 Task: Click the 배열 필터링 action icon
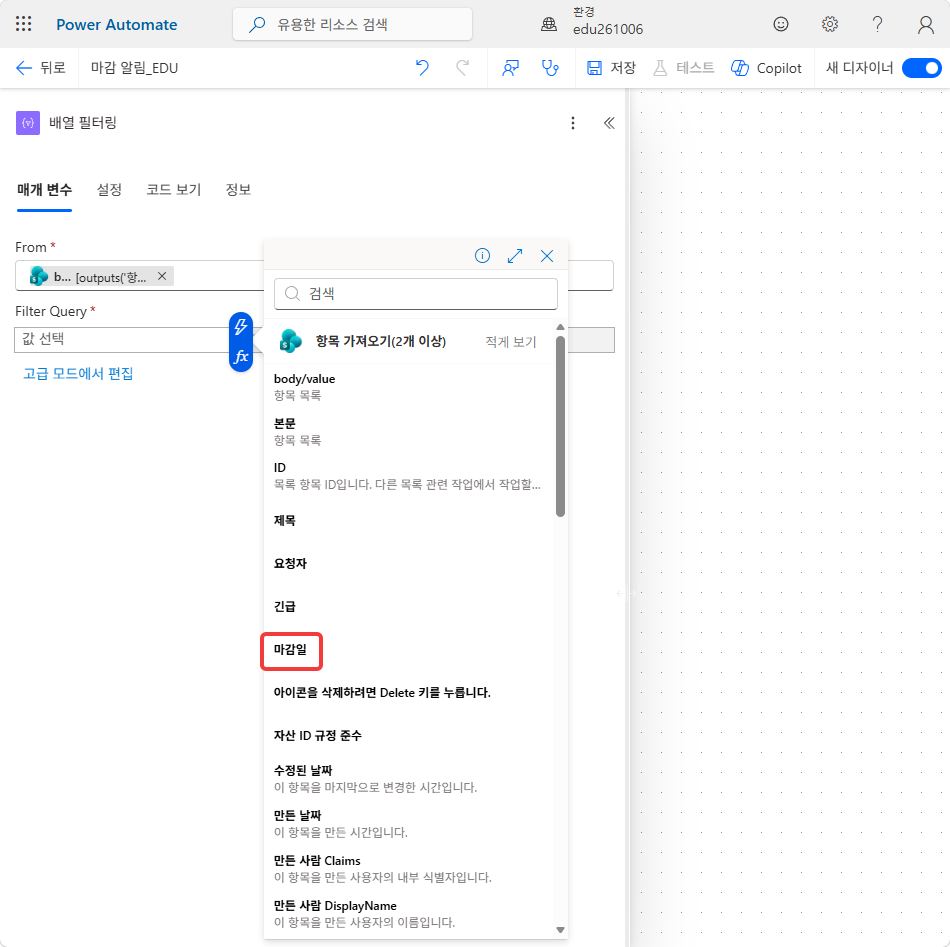tap(28, 123)
